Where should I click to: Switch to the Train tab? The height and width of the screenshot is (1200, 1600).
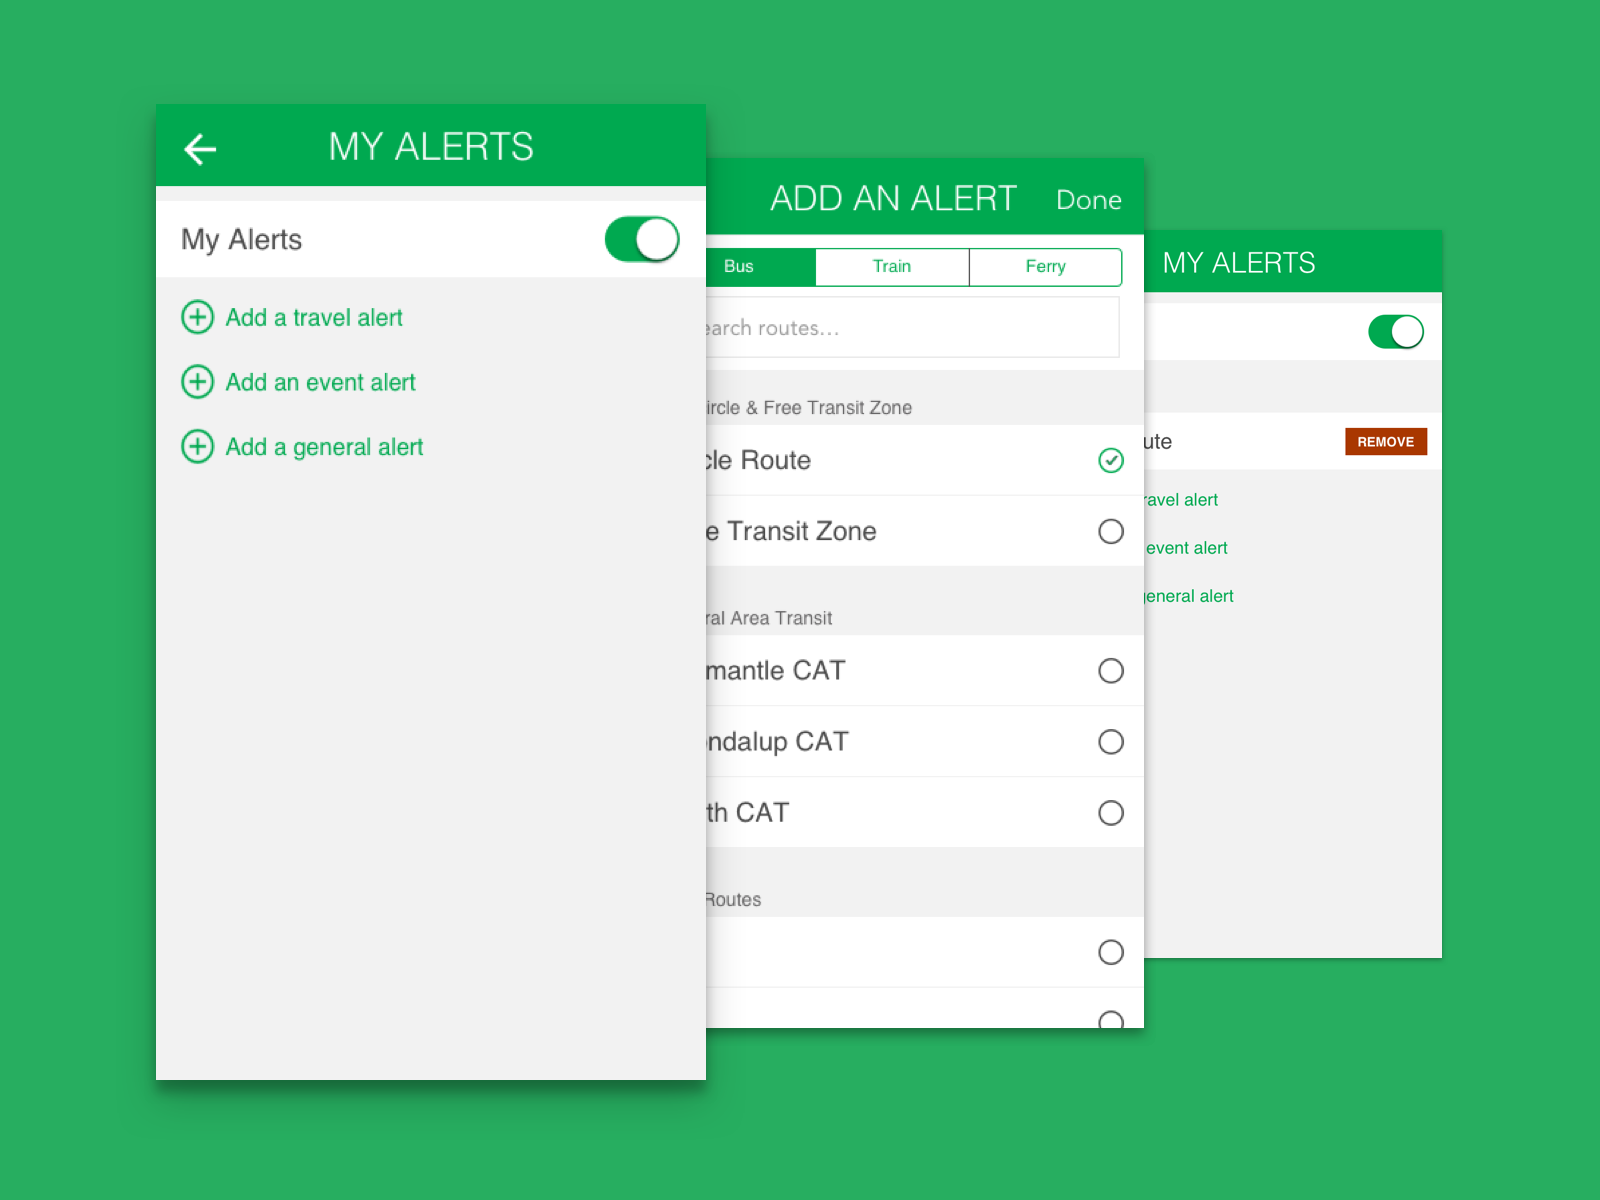tap(891, 267)
